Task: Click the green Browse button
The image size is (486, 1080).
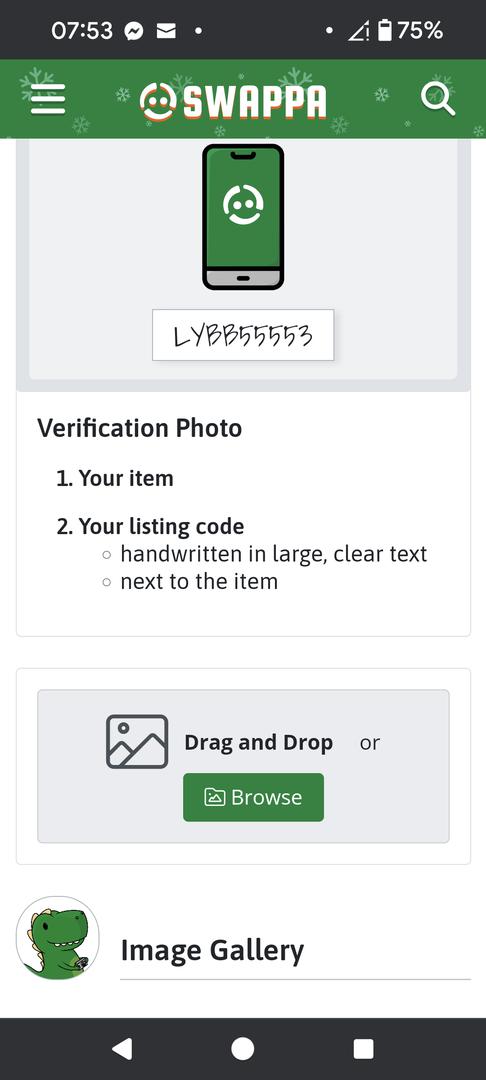Action: (253, 797)
